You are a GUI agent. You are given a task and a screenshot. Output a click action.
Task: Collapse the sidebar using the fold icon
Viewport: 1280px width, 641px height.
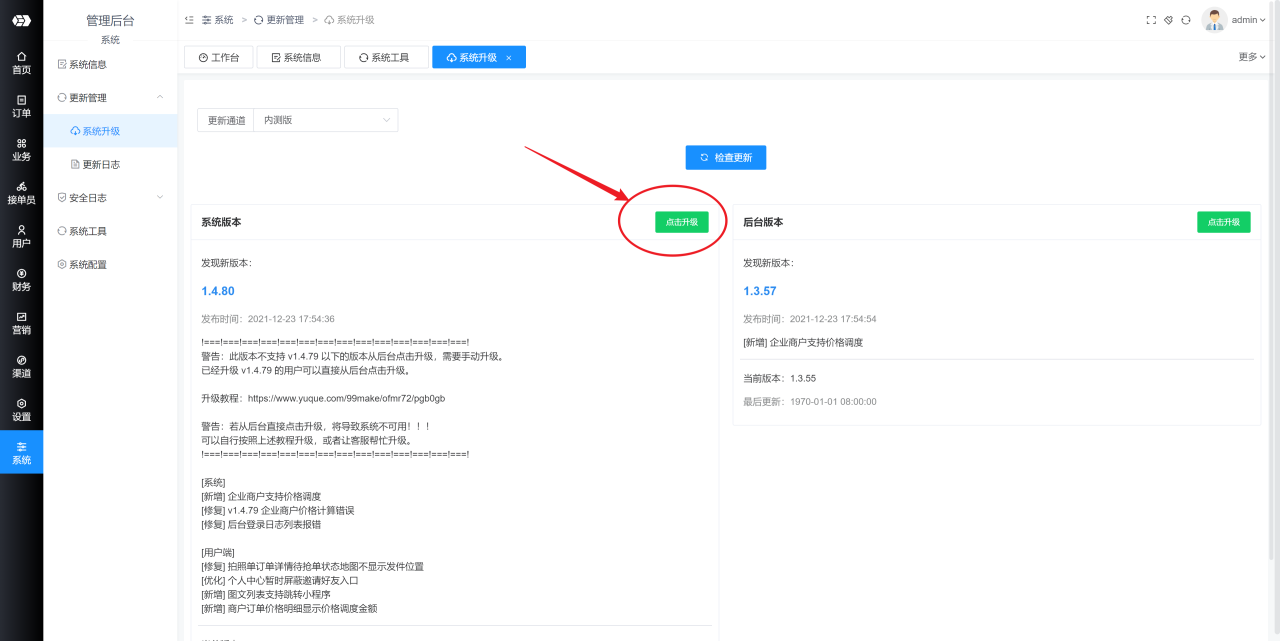tap(189, 20)
